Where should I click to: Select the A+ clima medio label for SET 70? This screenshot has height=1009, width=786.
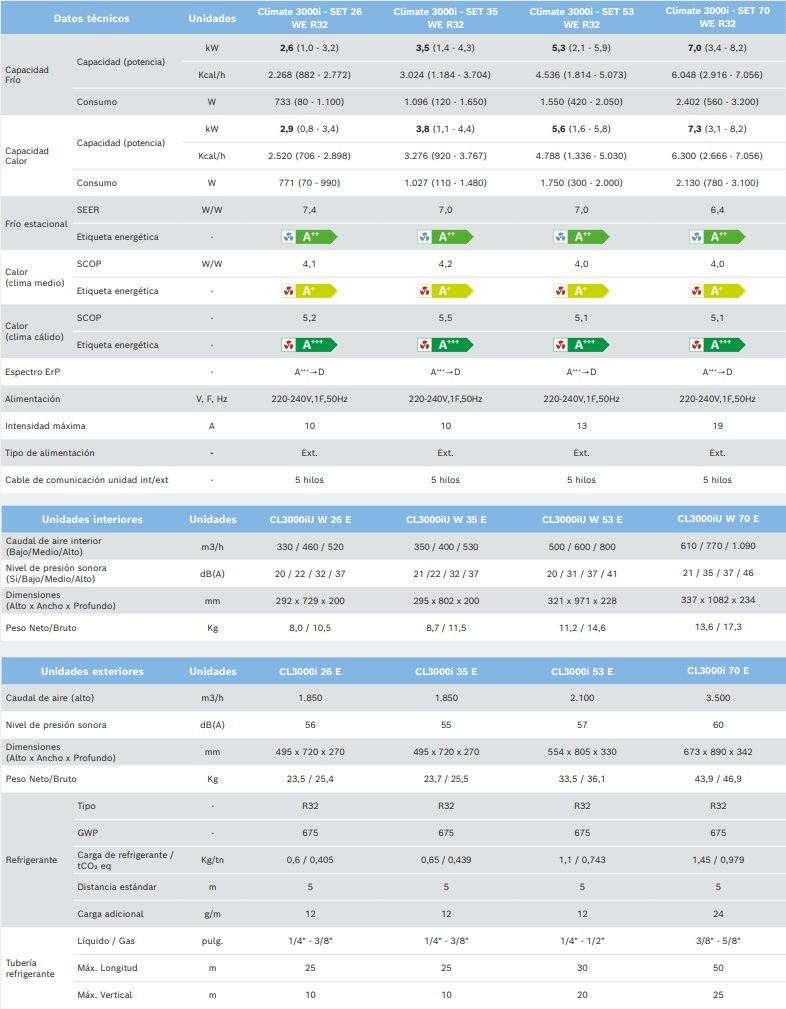coord(717,291)
